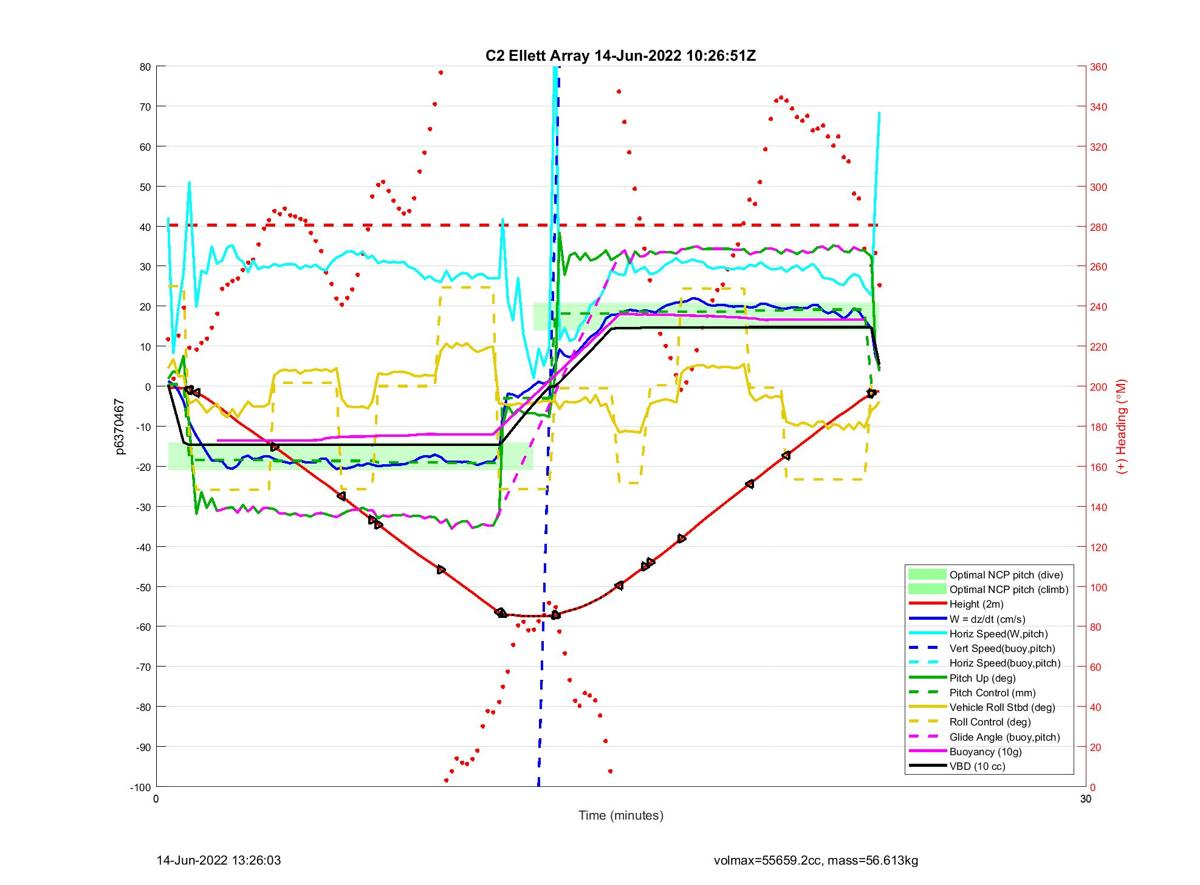Click the left axis tick label -30
This screenshot has width=1200, height=885.
142,507
